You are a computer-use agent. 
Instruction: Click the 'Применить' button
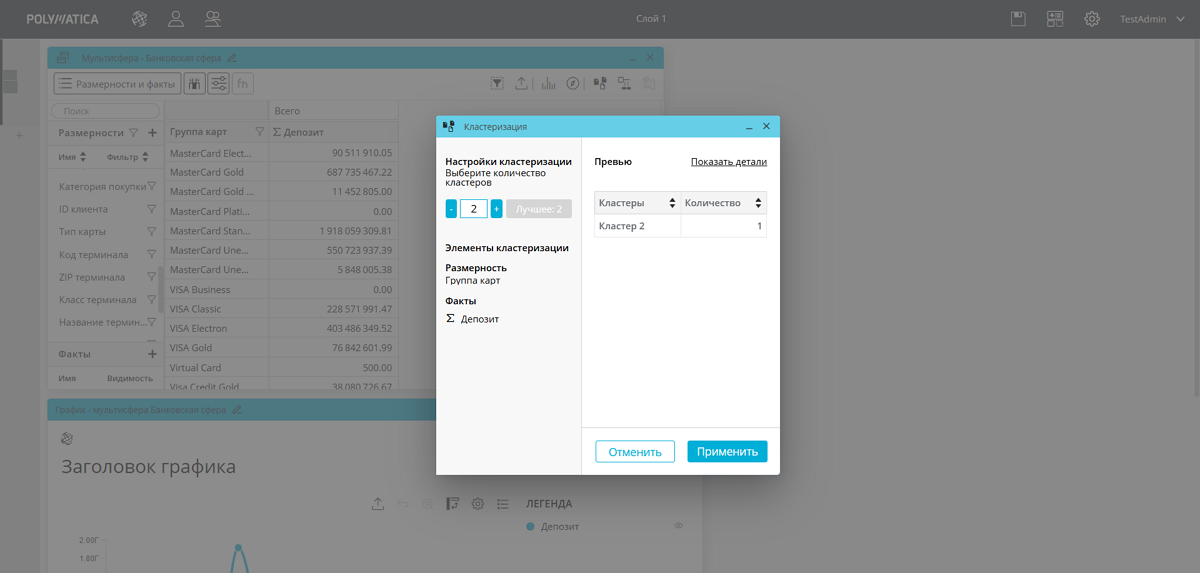(727, 452)
